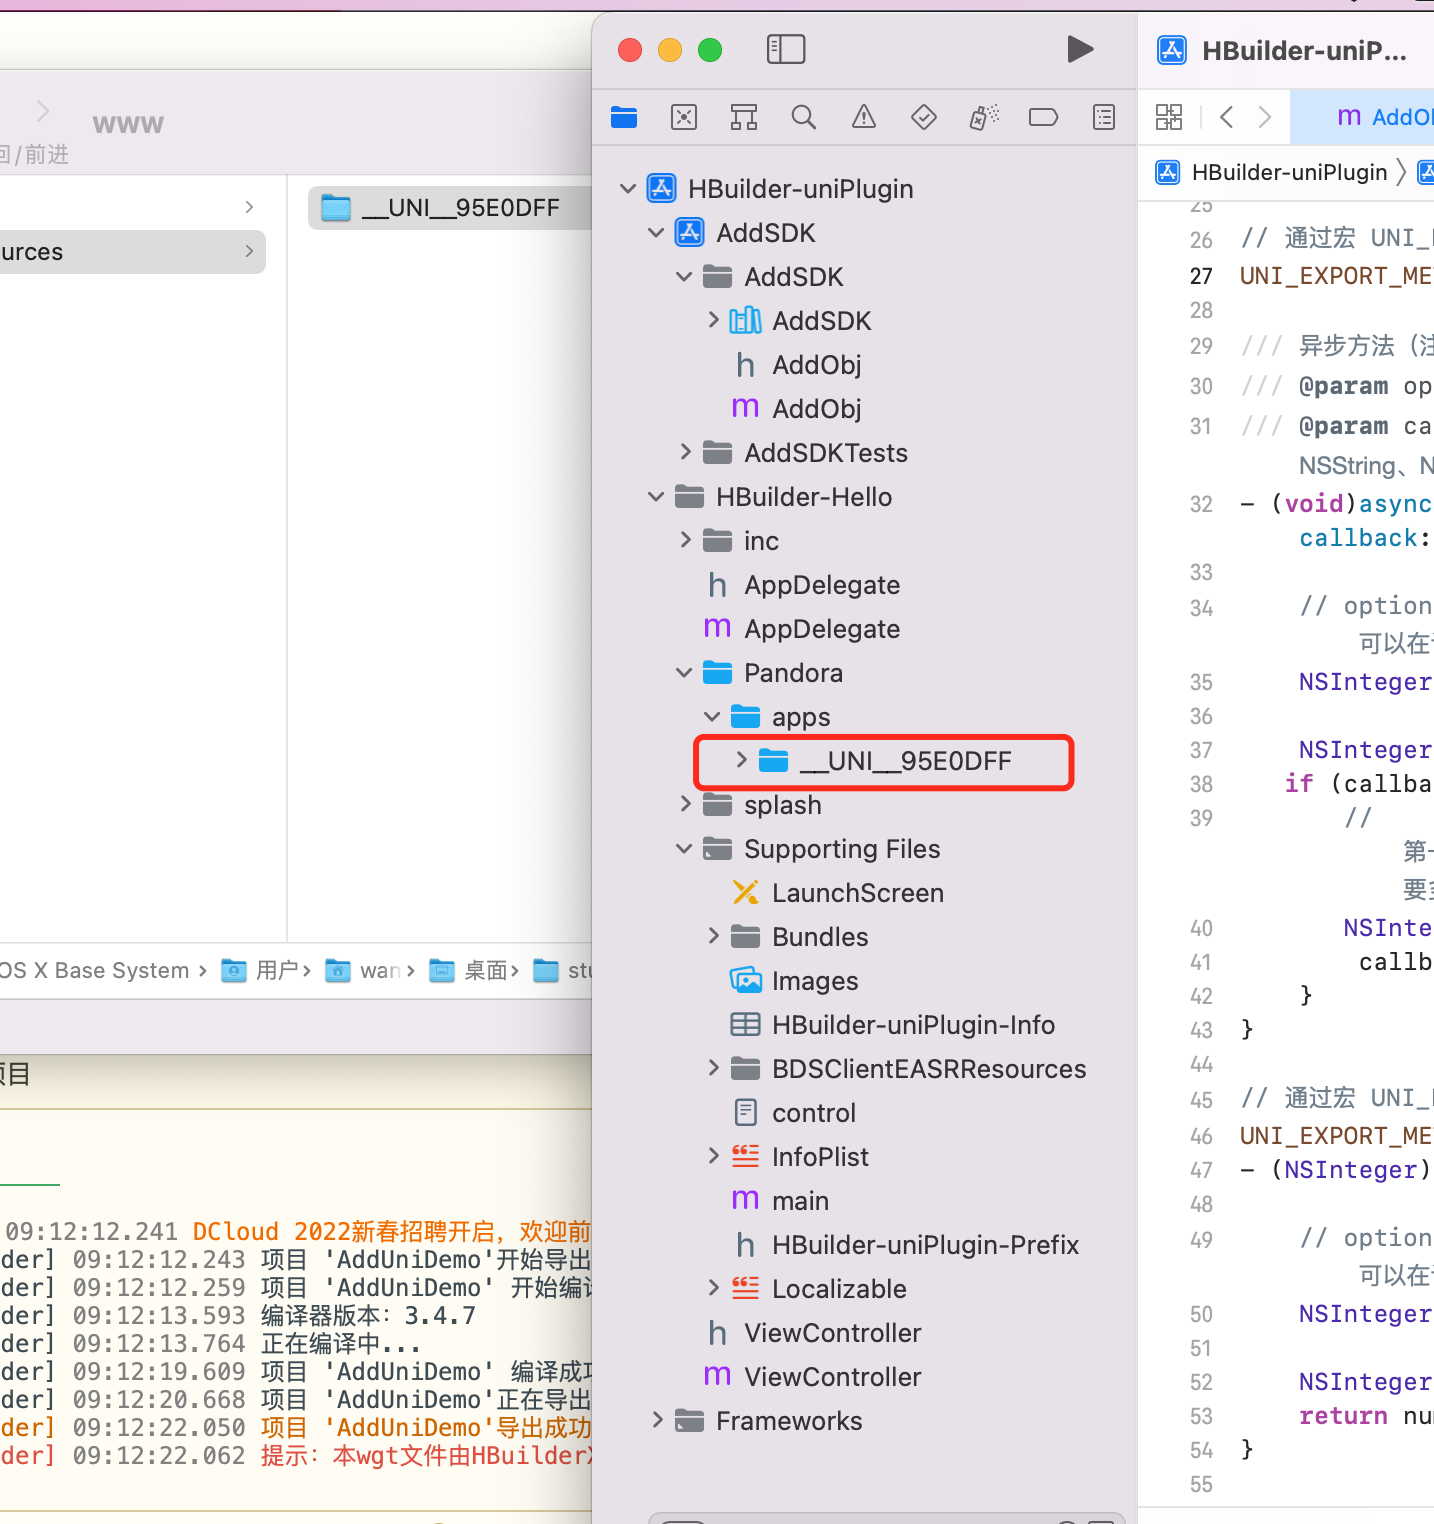Expand the Frameworks group
The height and width of the screenshot is (1524, 1434).
point(658,1420)
